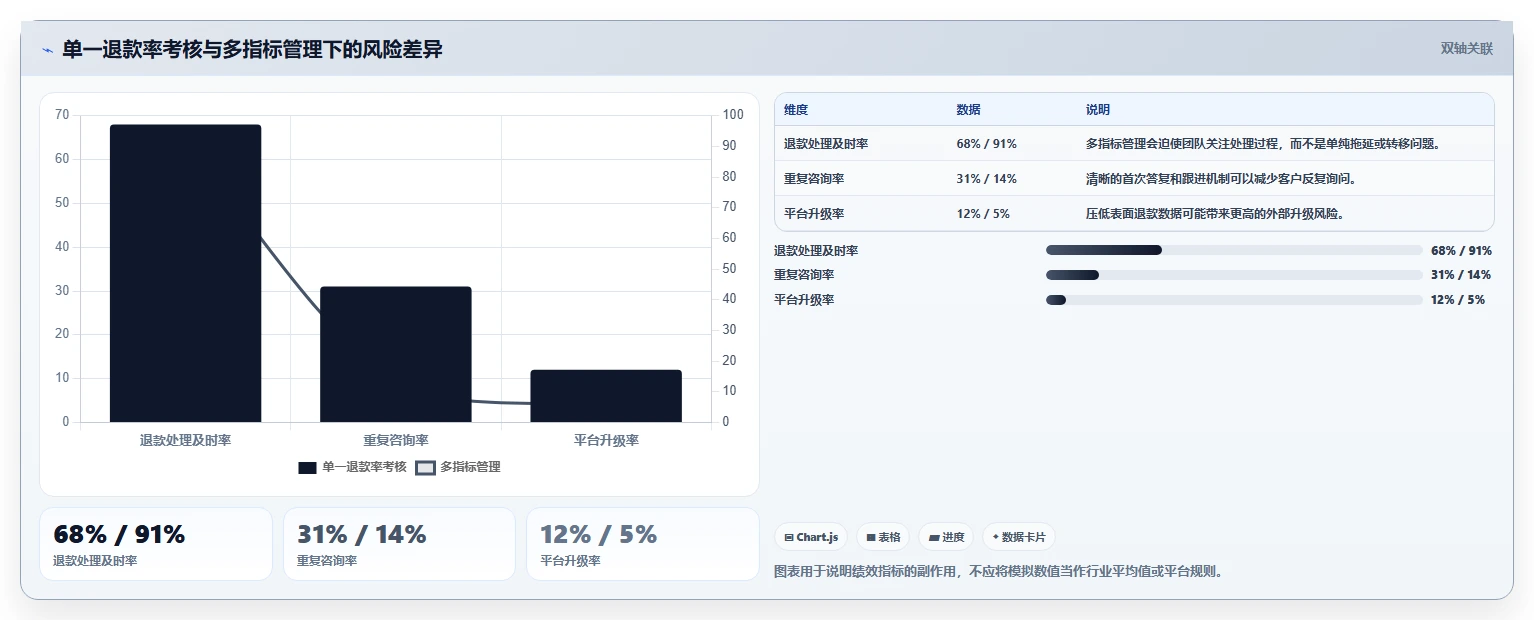Click the 维度 table column header
Screen dimensions: 1534x620
[796, 110]
